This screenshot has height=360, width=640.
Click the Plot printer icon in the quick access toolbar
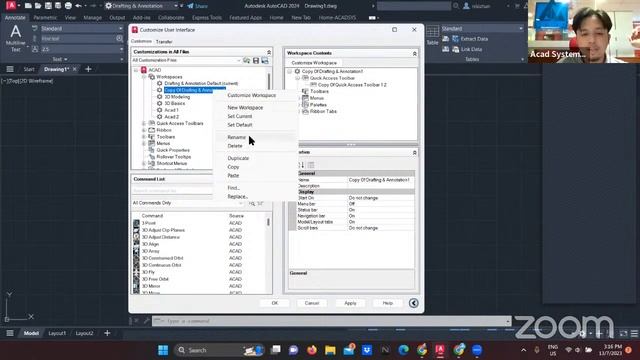[68, 6]
